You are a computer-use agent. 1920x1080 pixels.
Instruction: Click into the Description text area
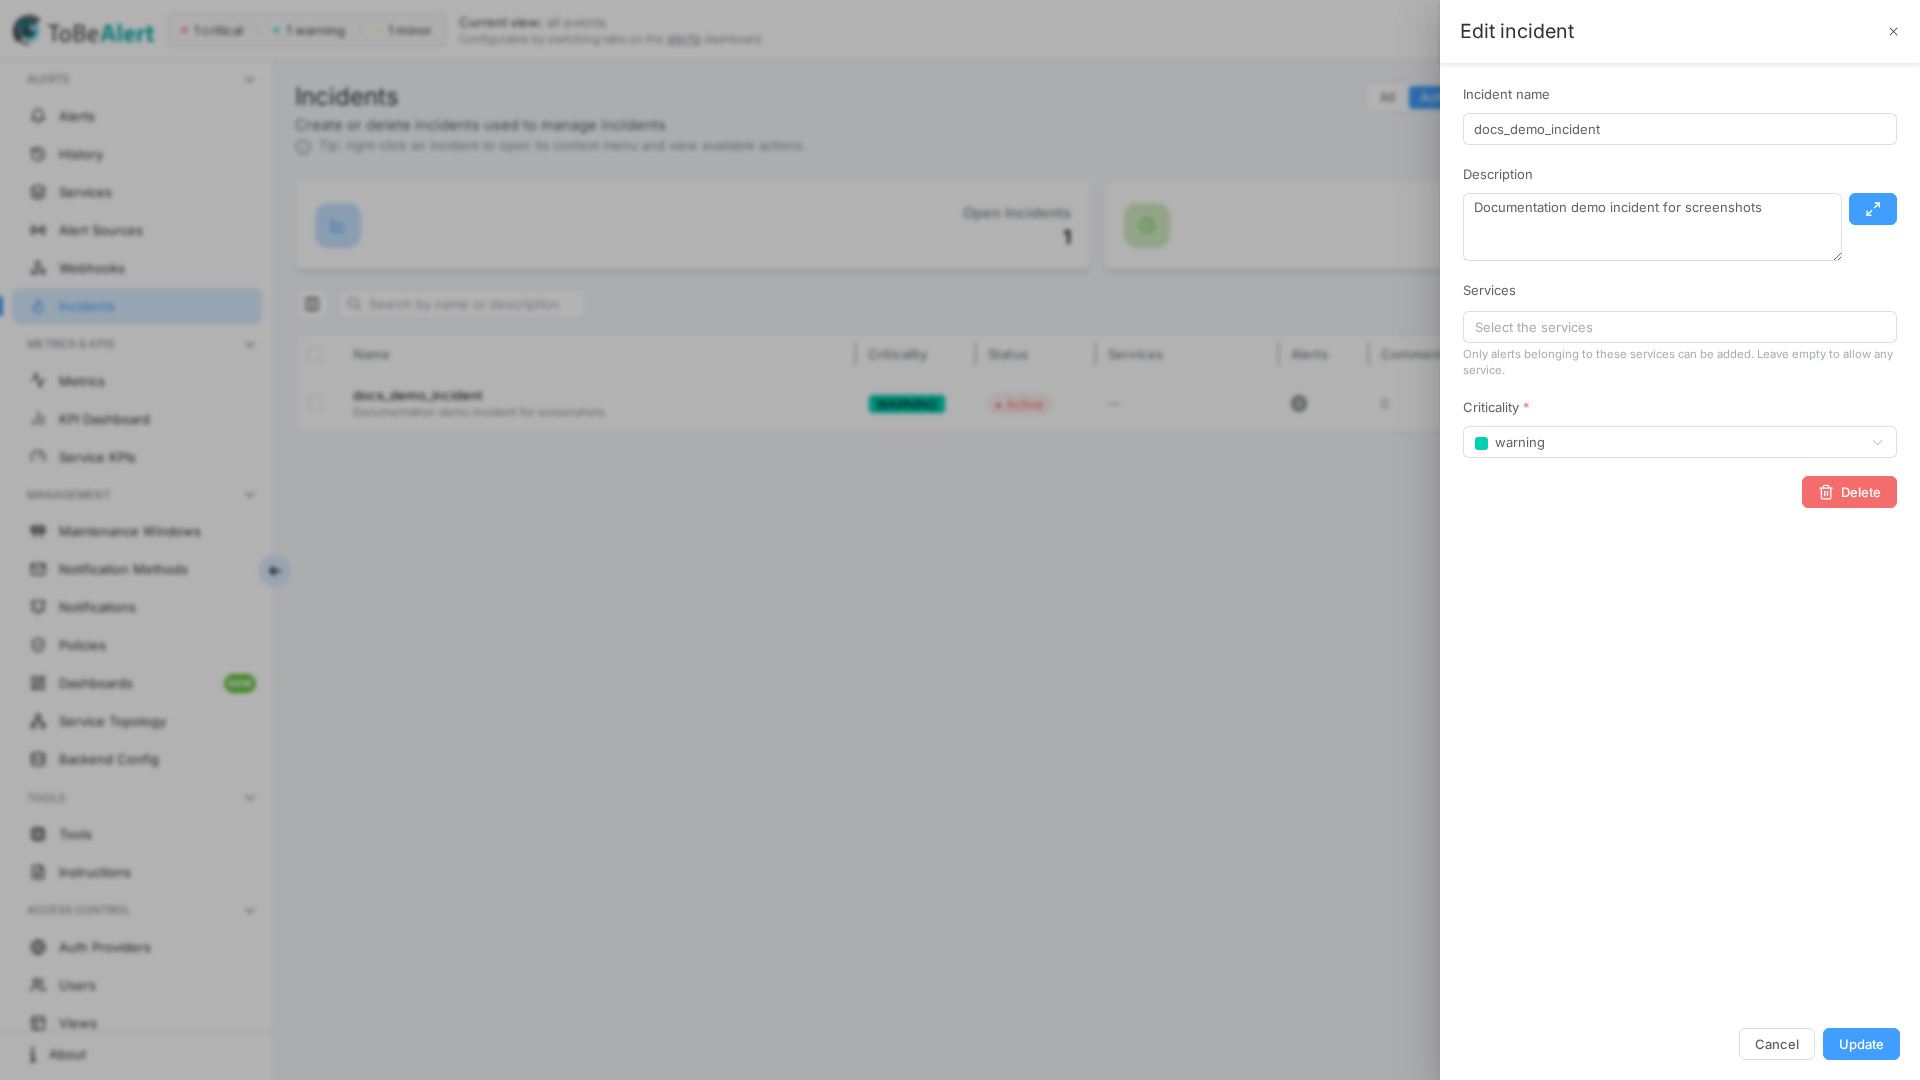(1652, 227)
